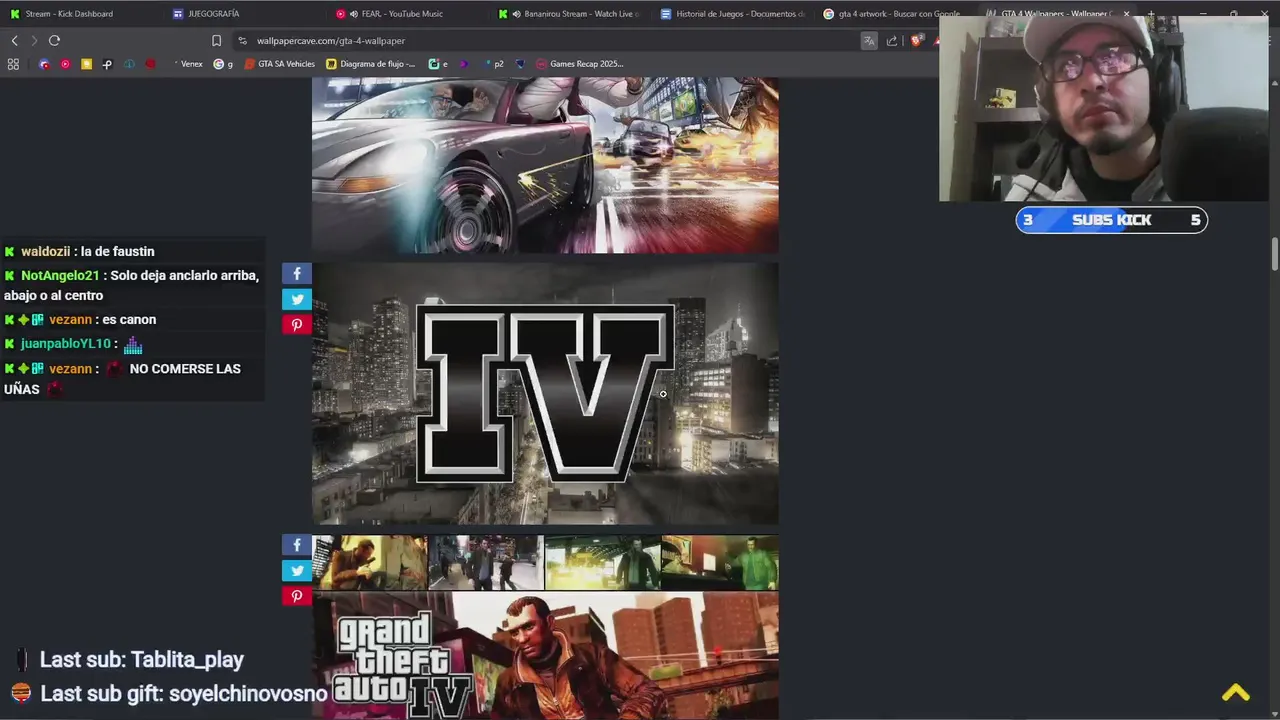Click 'Last sub gift: soyelchinovosno' text

184,694
